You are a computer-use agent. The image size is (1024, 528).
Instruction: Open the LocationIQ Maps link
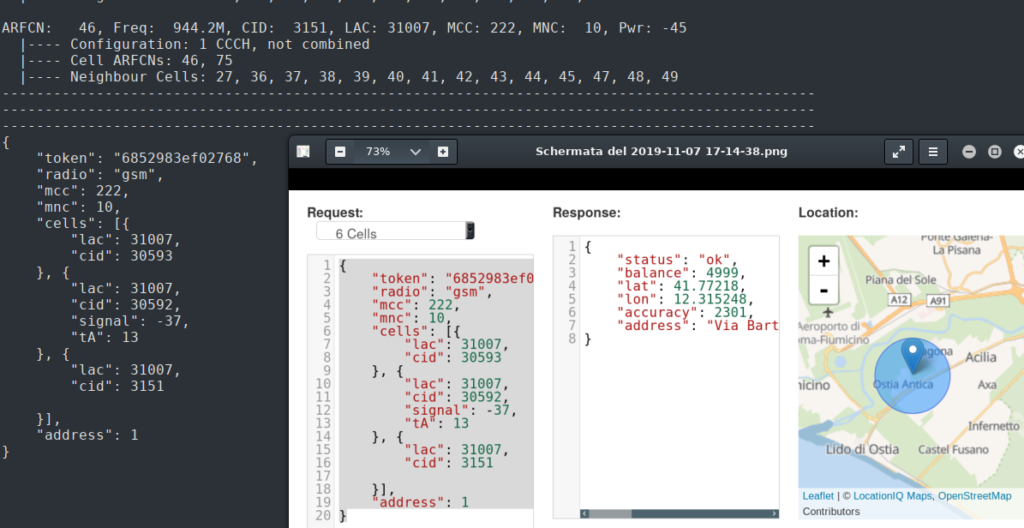892,496
